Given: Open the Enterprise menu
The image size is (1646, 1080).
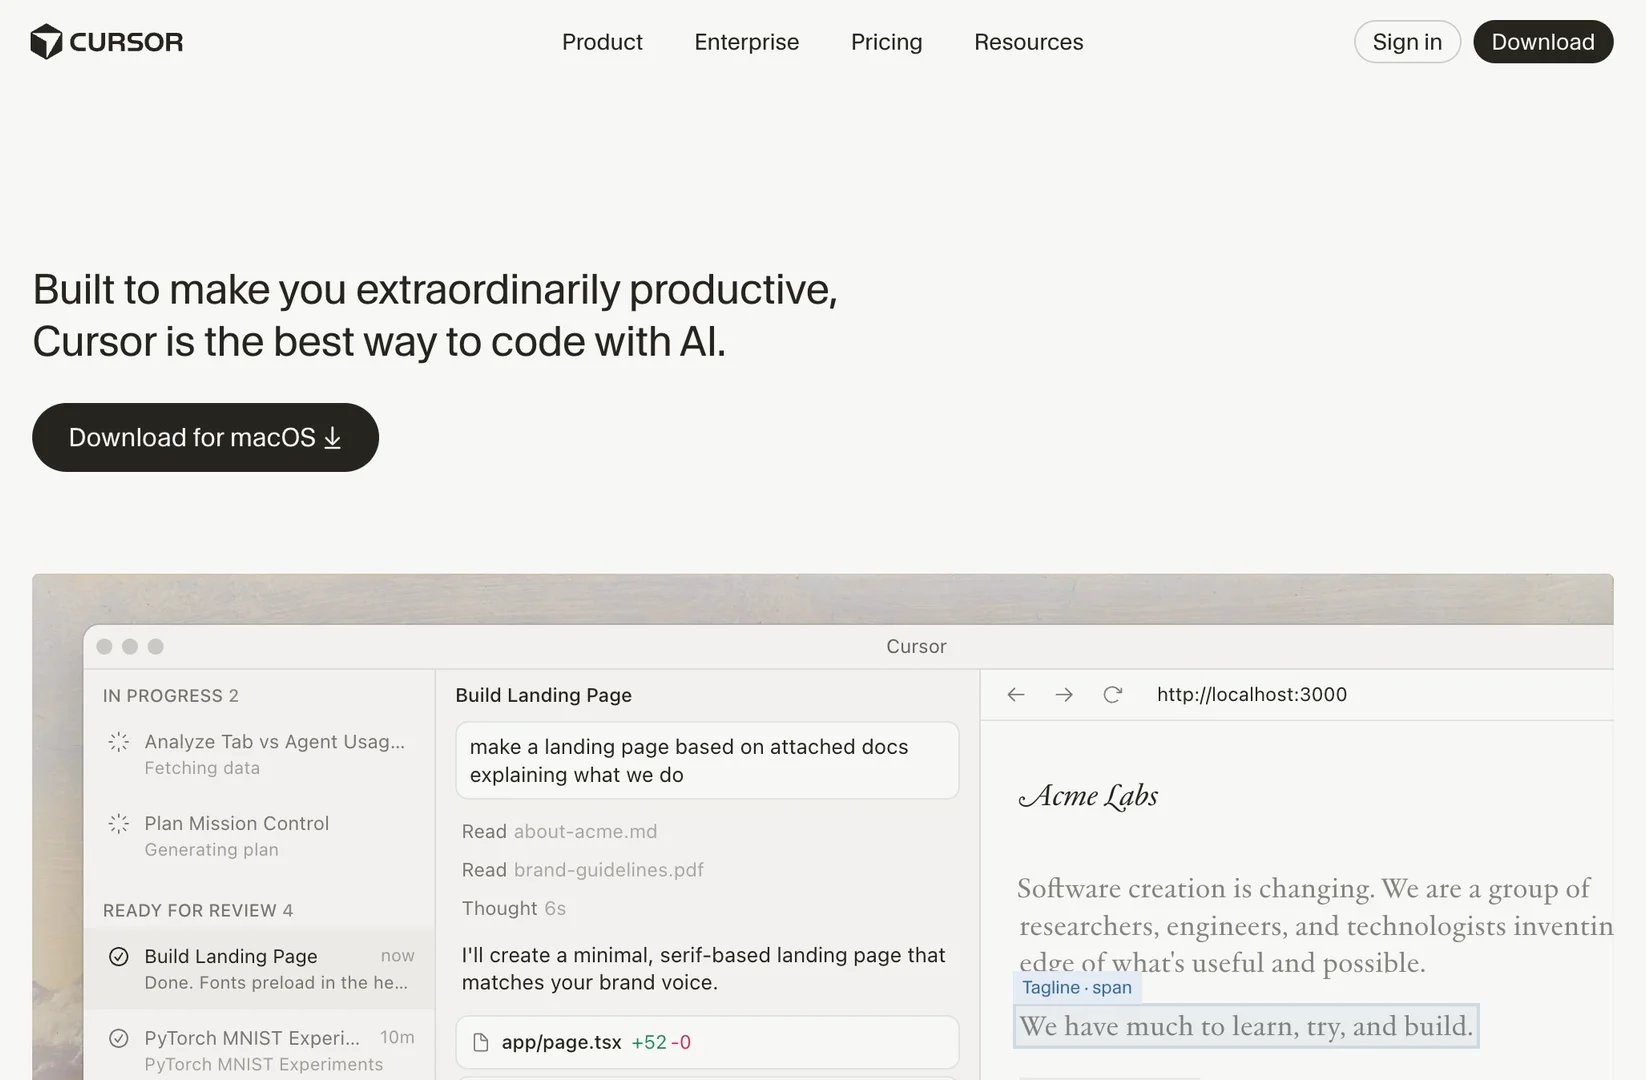Looking at the screenshot, I should (x=746, y=42).
